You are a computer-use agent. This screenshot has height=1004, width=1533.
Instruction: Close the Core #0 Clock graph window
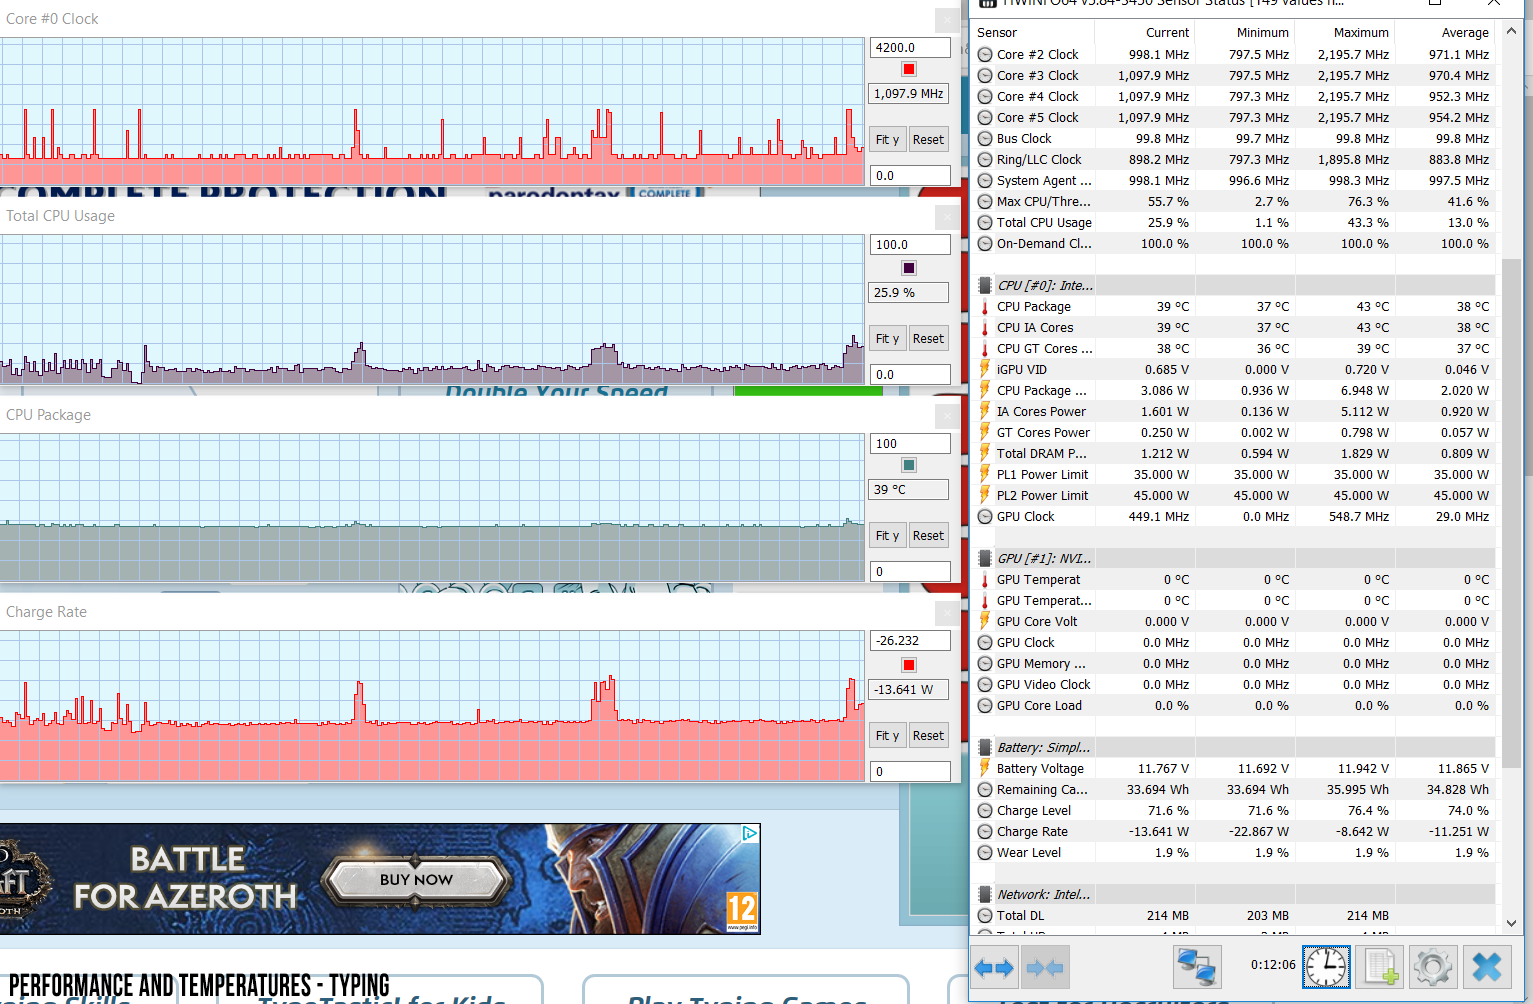point(948,19)
